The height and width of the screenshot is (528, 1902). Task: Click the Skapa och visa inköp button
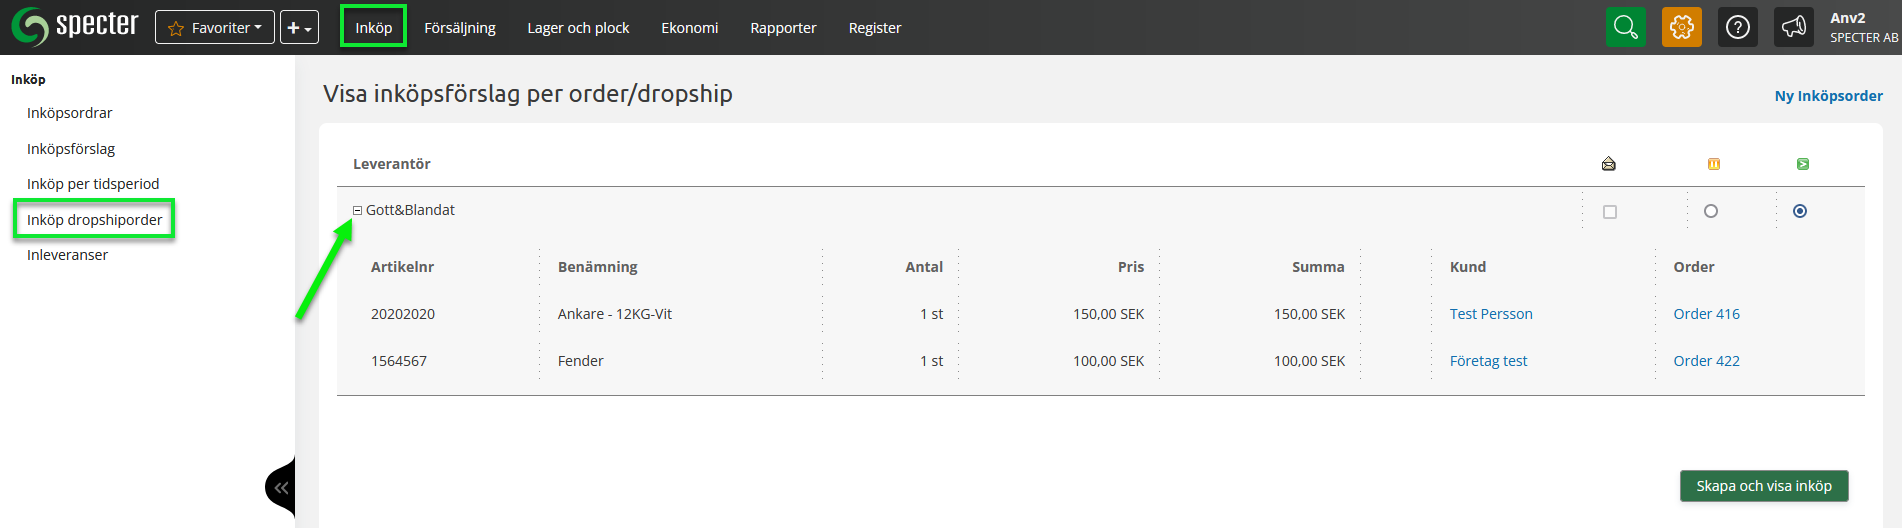[x=1763, y=486]
